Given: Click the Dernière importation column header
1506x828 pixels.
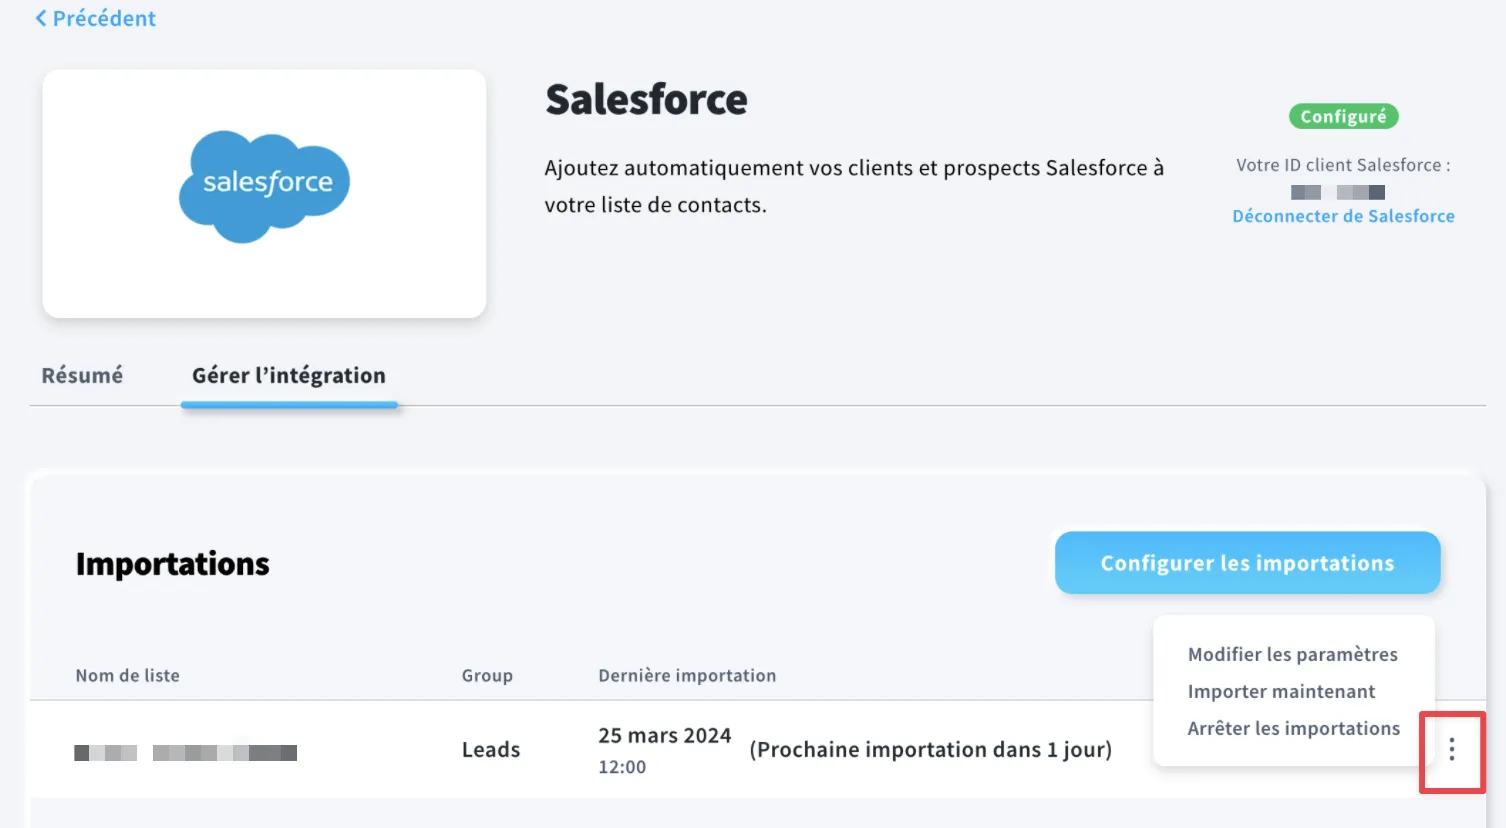Looking at the screenshot, I should [x=687, y=676].
